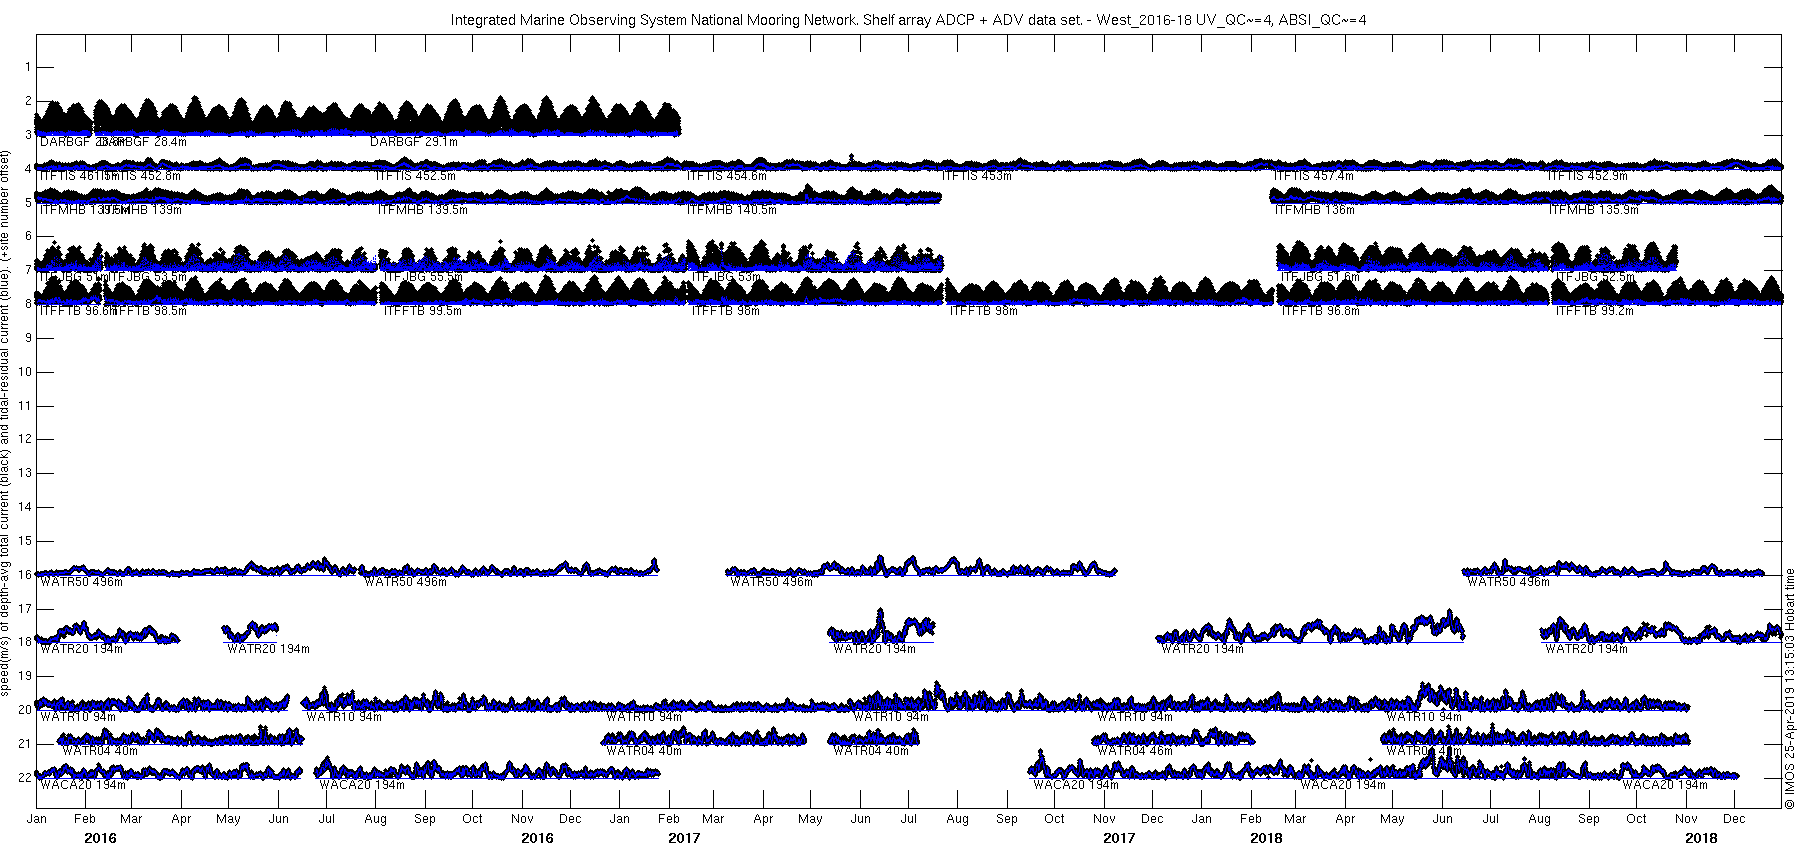Click y-axis tick label 15
Viewport: 1800px width, 850px height.
[25, 541]
